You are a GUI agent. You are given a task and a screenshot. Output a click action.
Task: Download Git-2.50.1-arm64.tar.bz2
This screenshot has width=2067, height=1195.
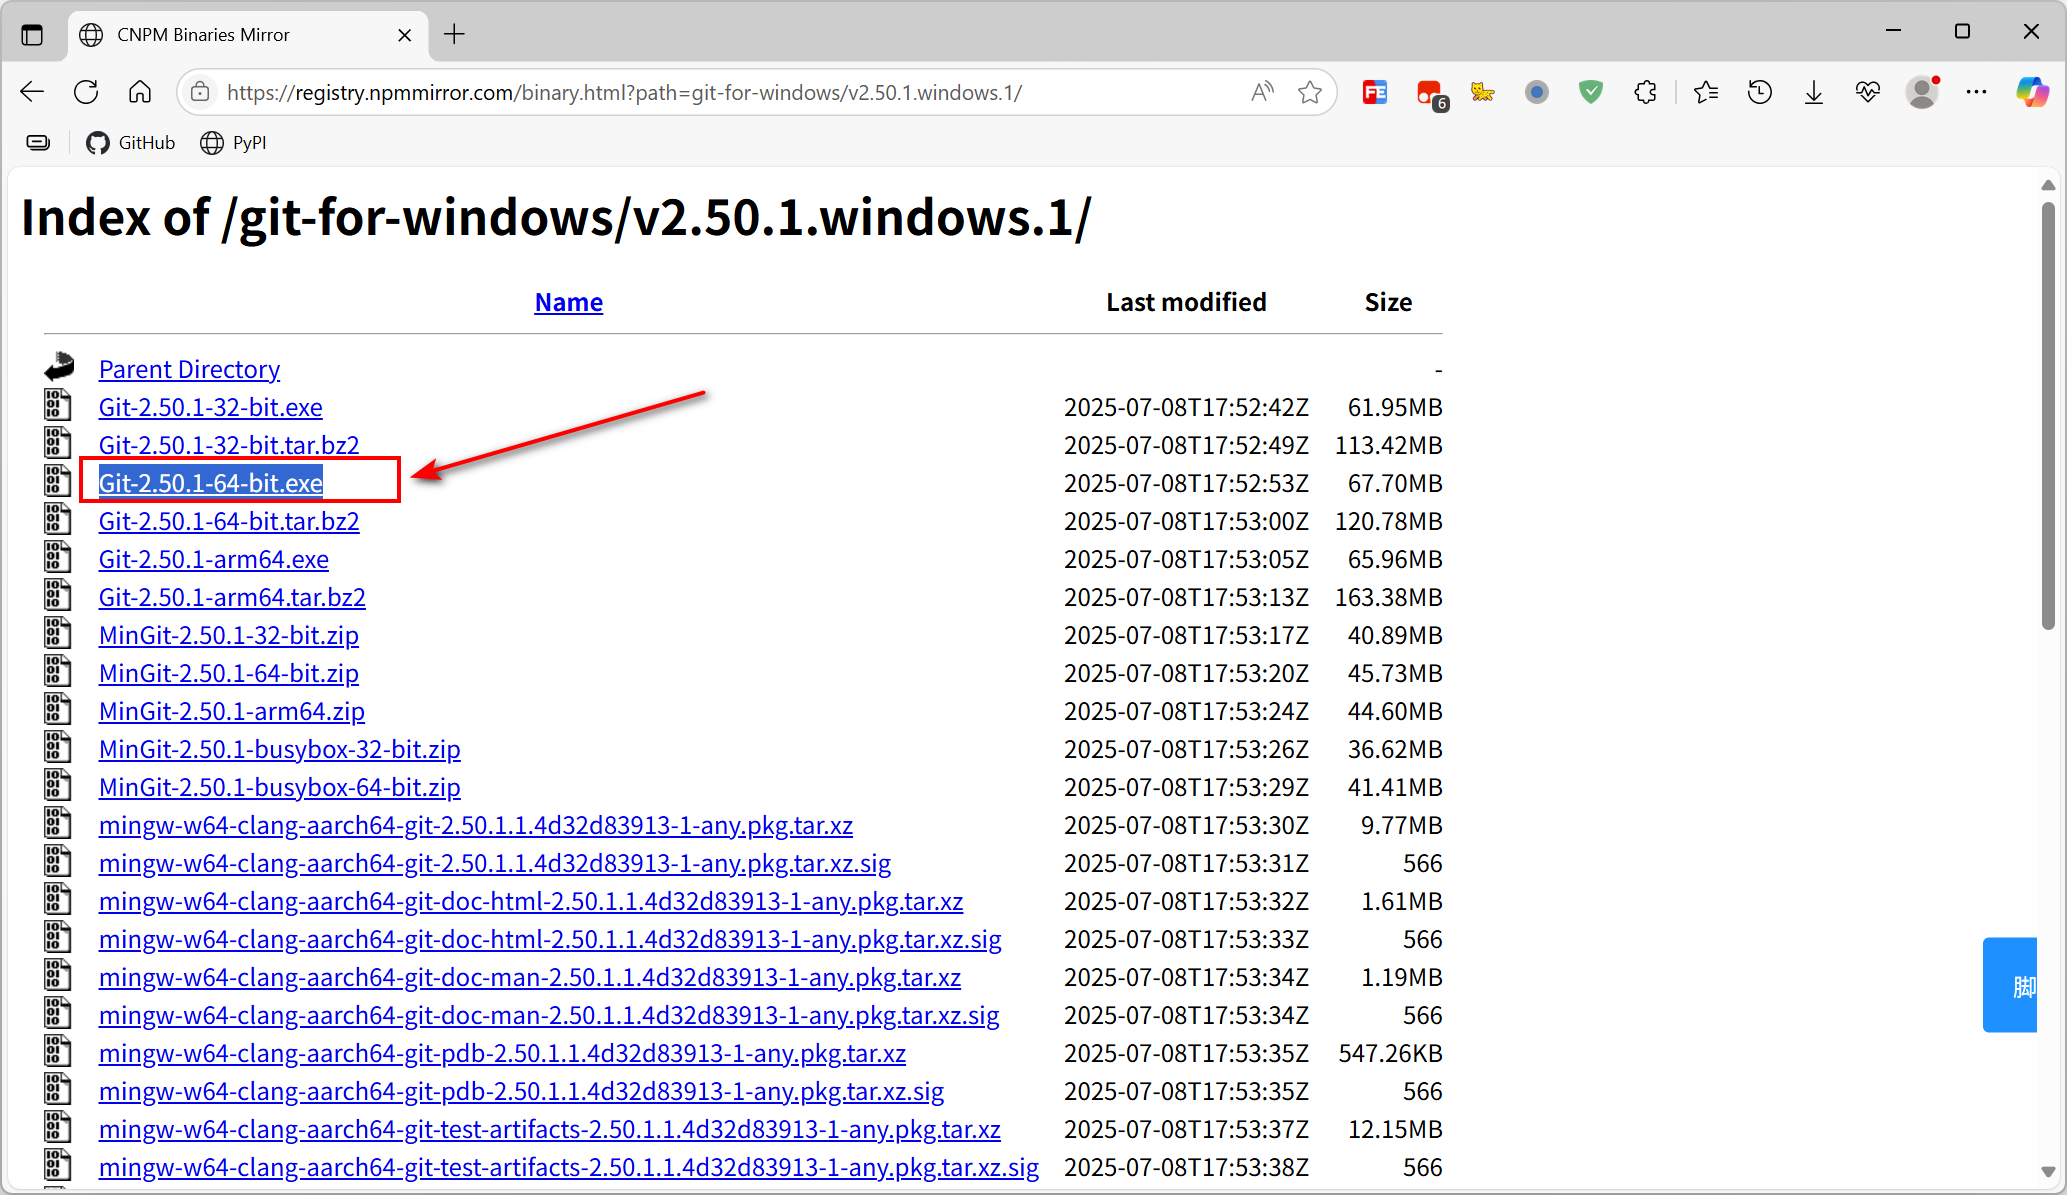click(x=231, y=597)
